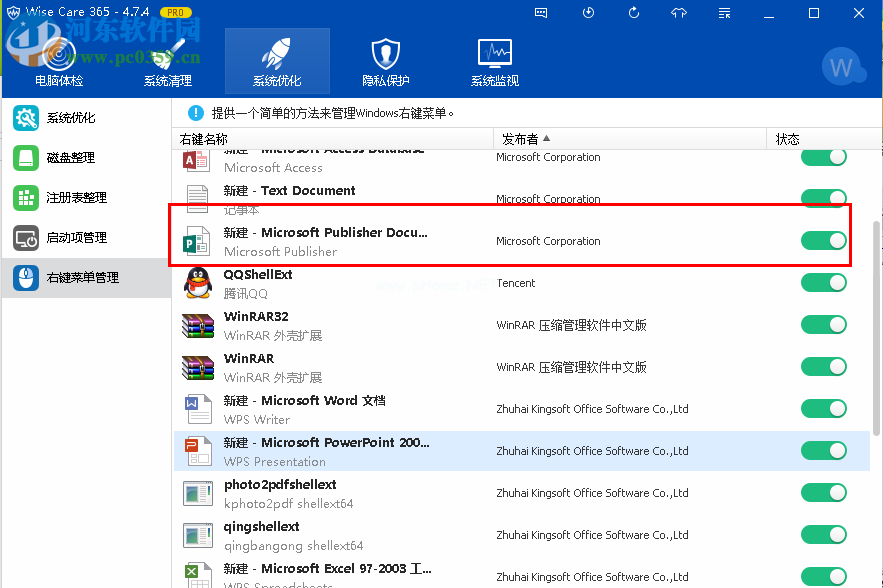Click the vertical scrollbar of the list

coord(877,330)
